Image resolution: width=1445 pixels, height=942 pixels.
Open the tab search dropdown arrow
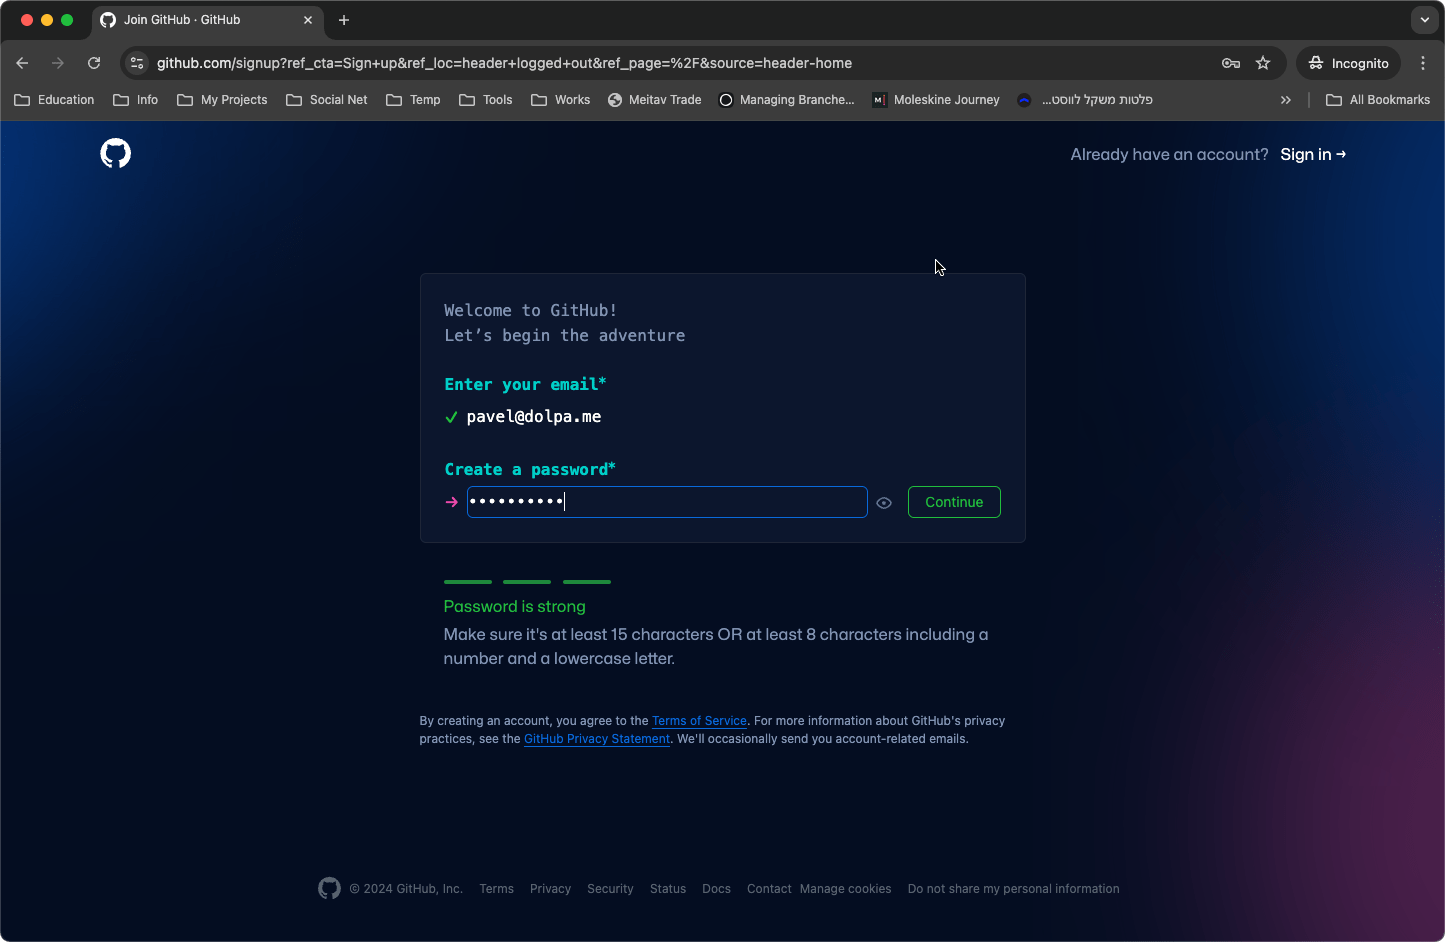coord(1425,20)
